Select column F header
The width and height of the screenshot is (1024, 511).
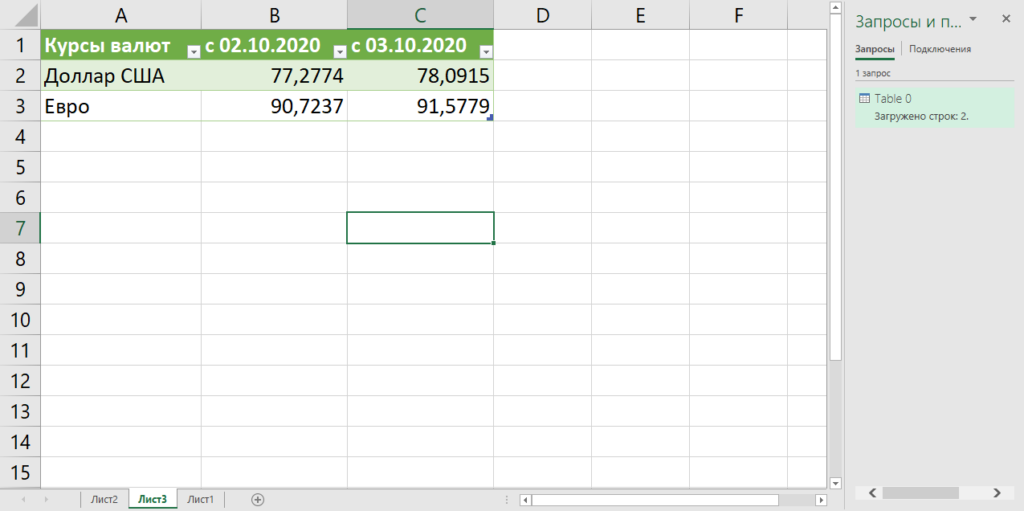739,15
